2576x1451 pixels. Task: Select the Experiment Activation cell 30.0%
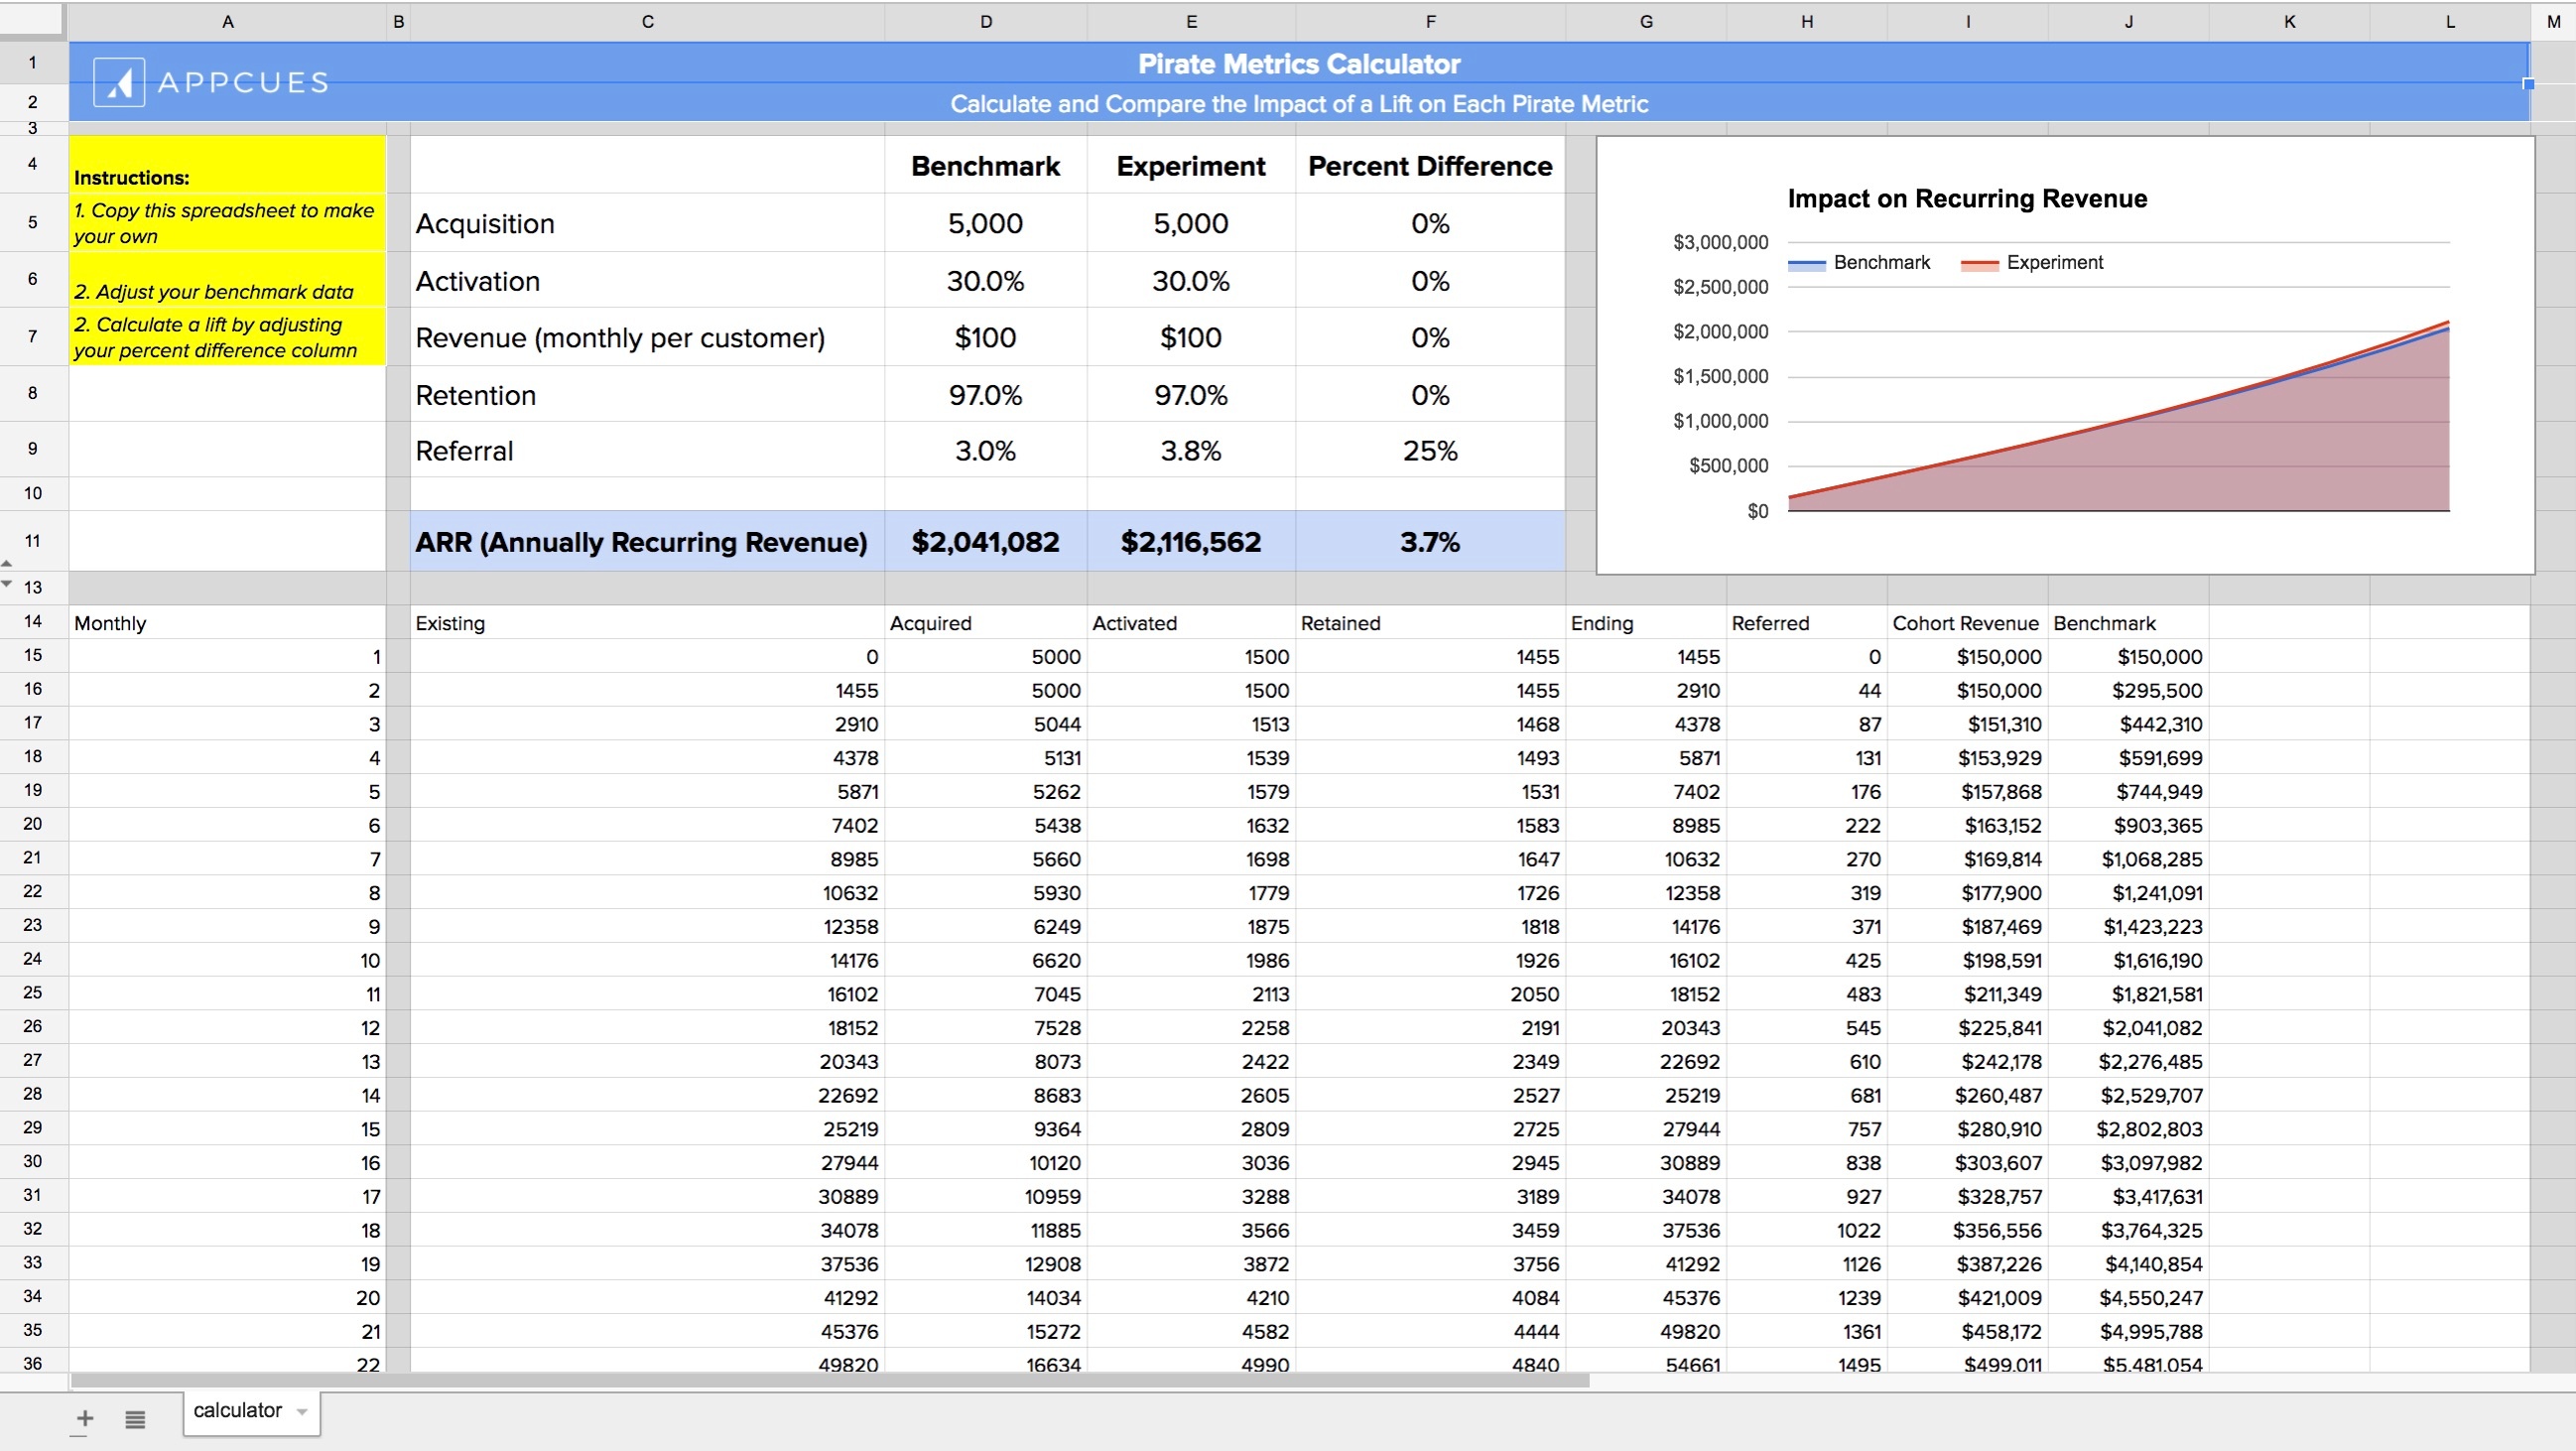tap(1191, 281)
